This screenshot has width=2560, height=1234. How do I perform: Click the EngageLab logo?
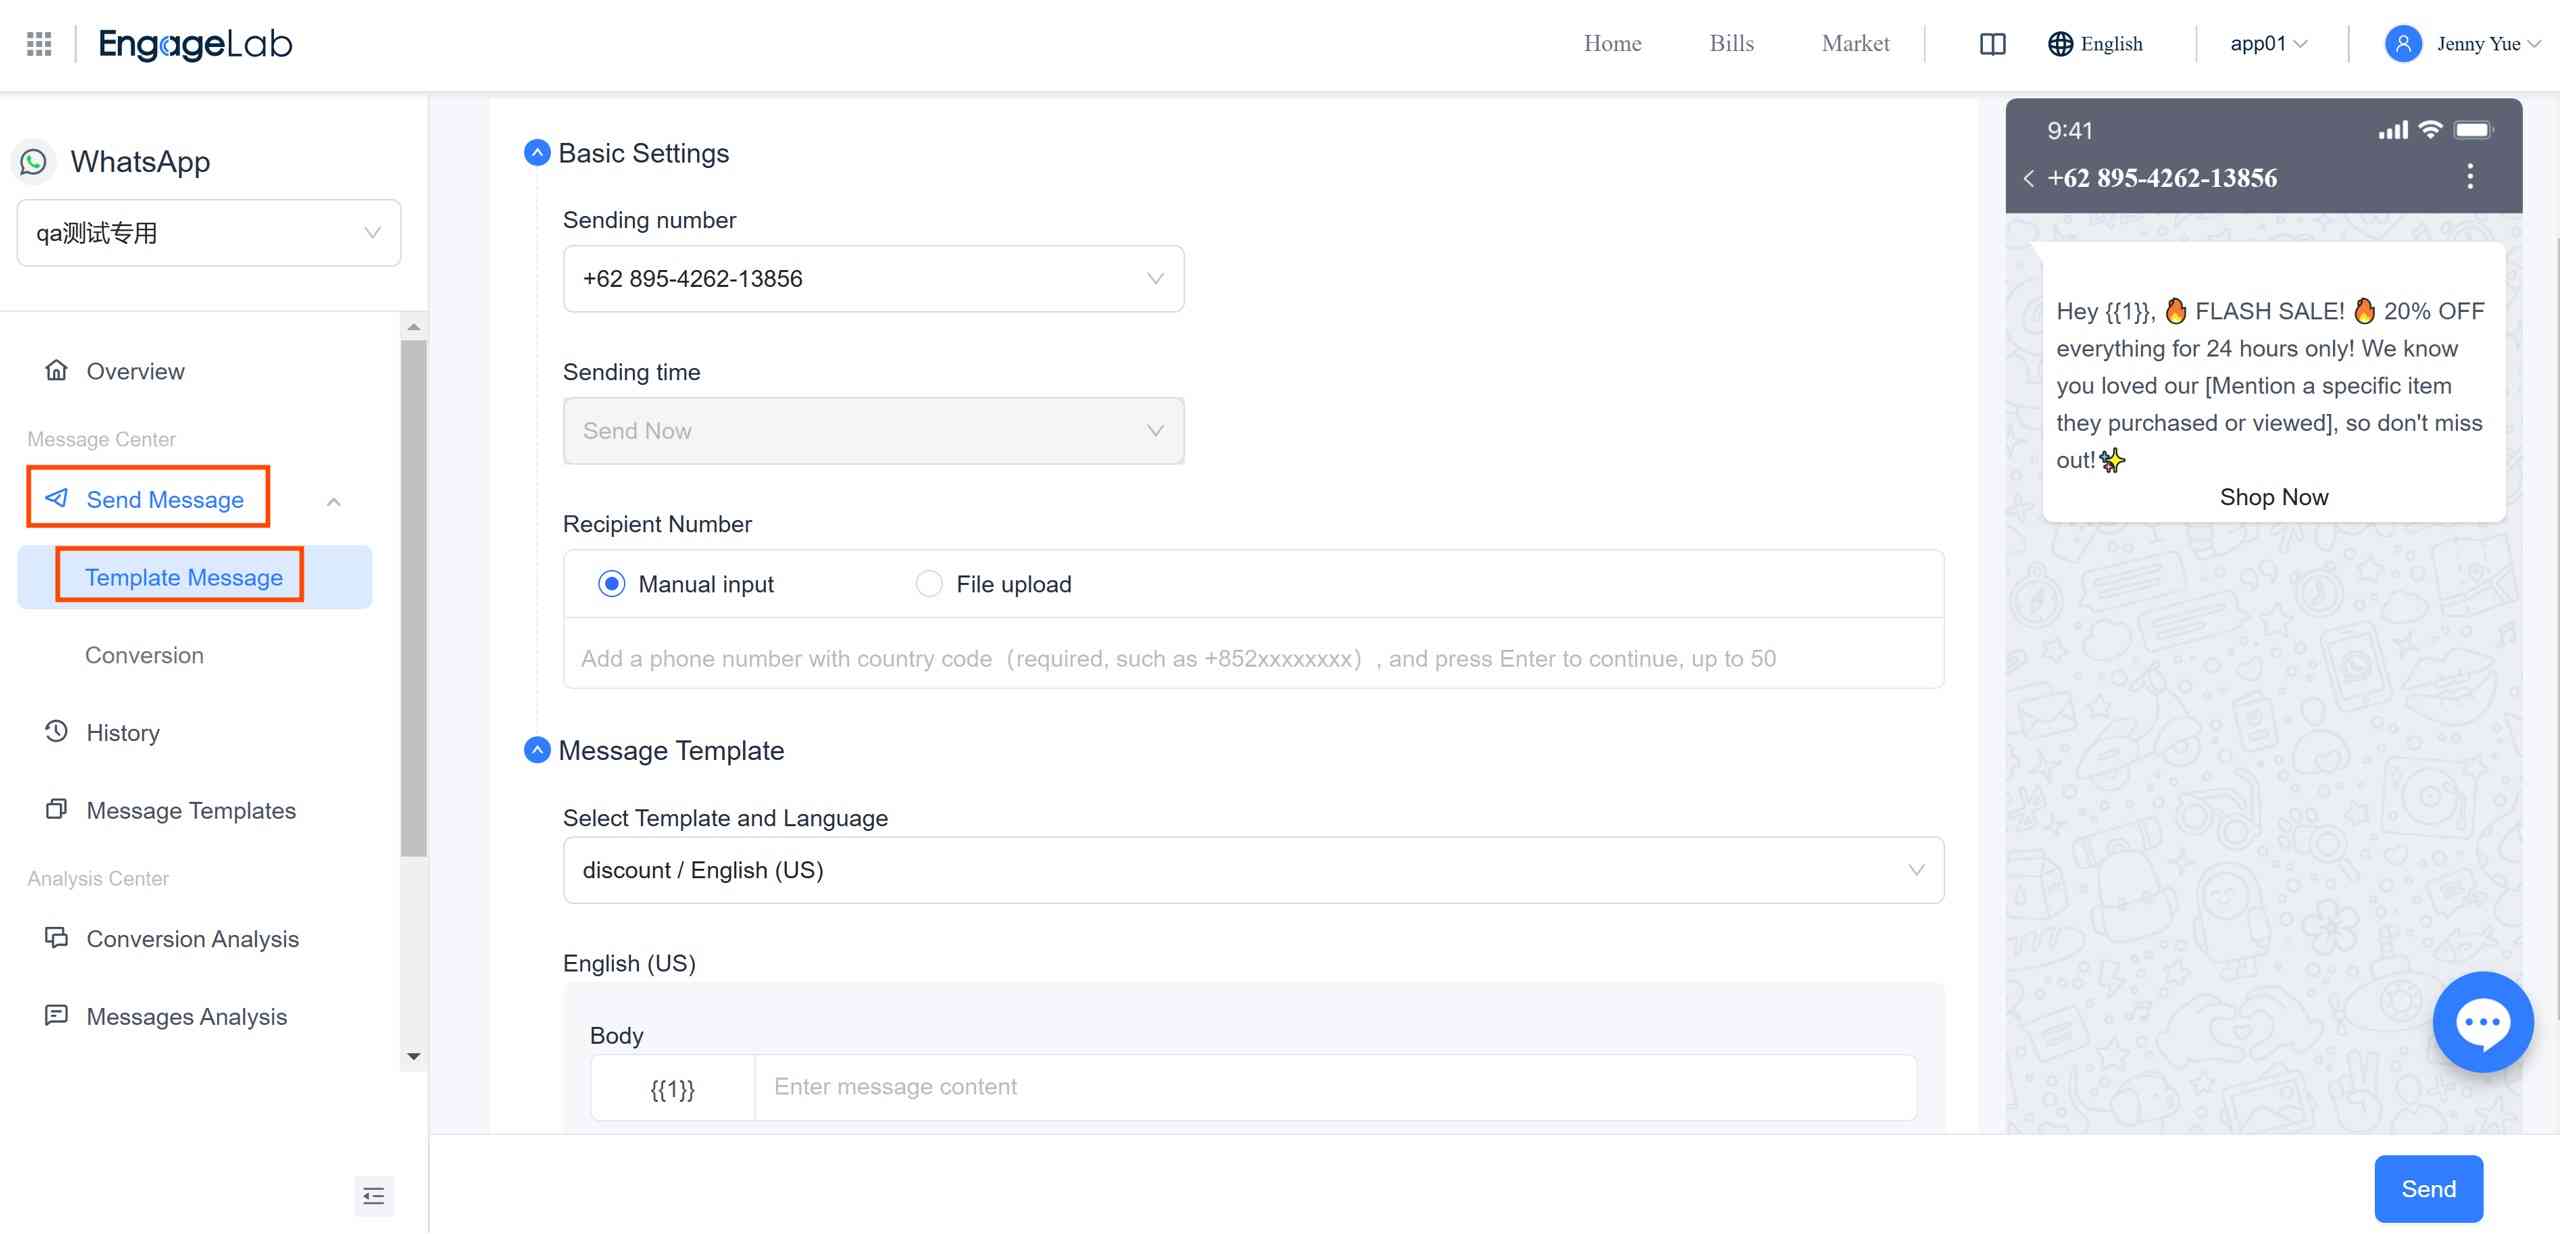[x=195, y=44]
